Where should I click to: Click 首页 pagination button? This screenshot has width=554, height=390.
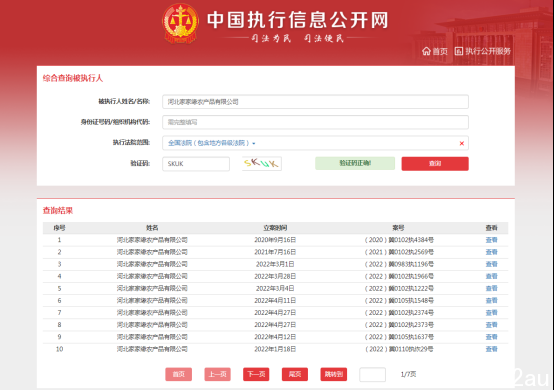click(178, 374)
